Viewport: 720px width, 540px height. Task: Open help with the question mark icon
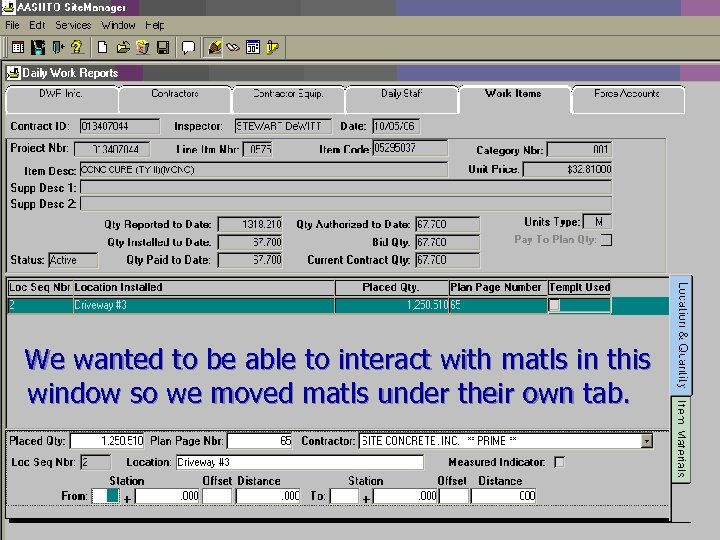point(77,47)
